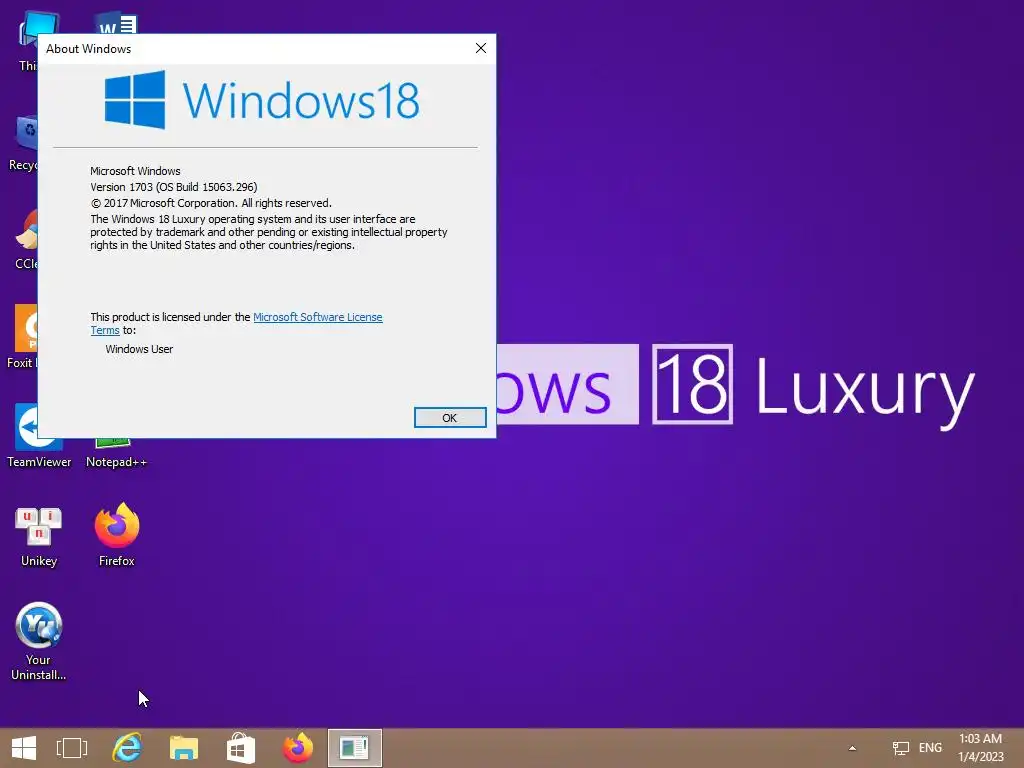Show hidden system tray icons

(852, 748)
